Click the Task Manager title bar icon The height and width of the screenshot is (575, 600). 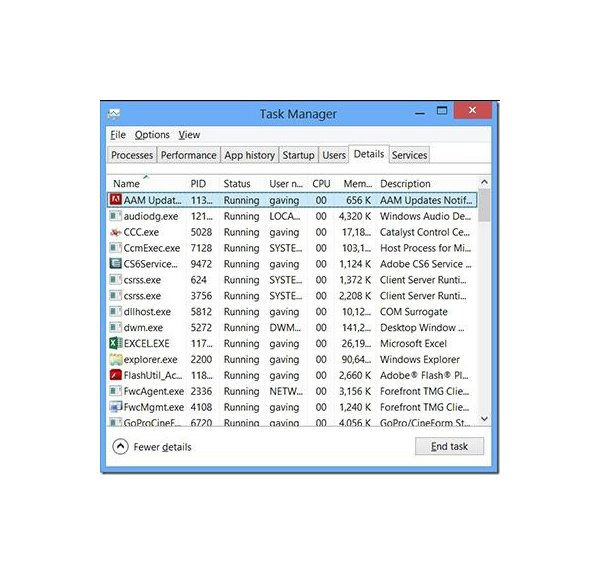click(x=114, y=113)
